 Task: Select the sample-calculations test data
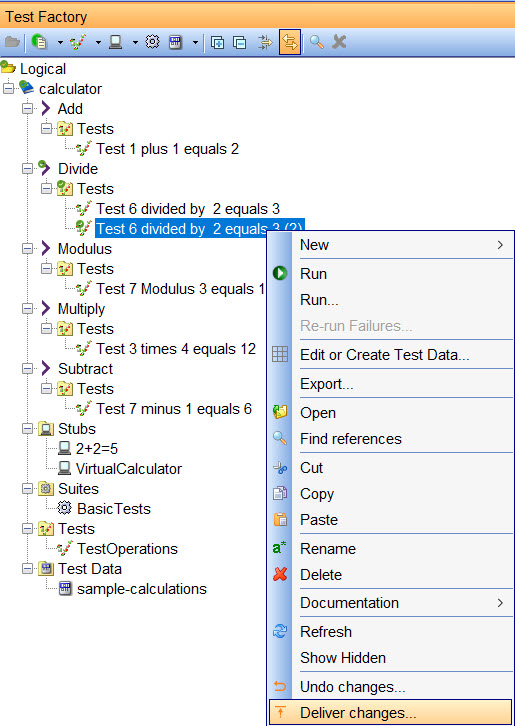point(142,588)
